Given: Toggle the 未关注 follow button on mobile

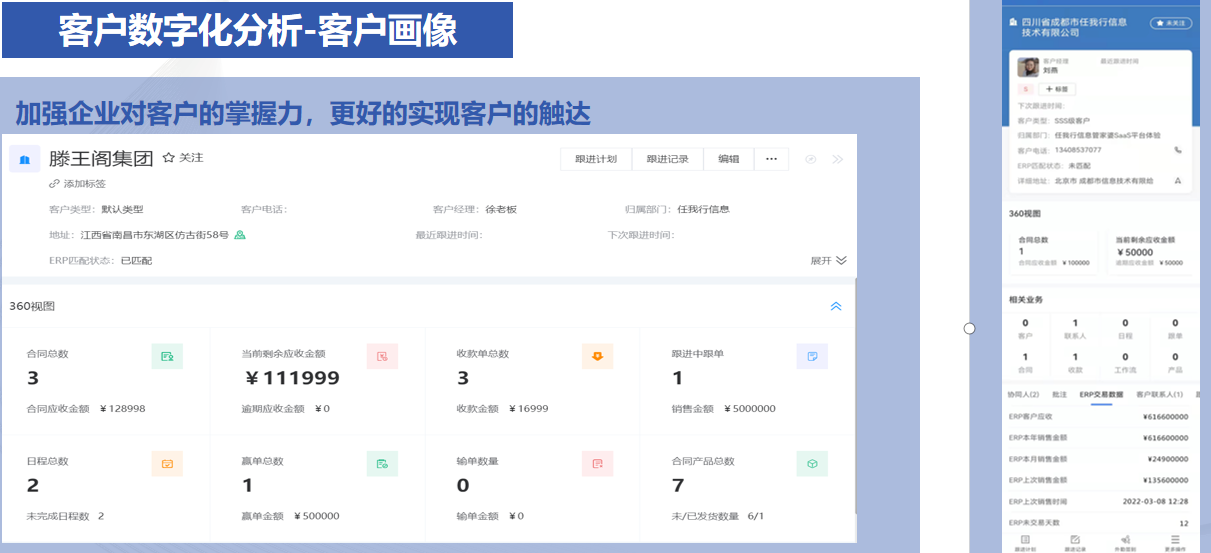Looking at the screenshot, I should pos(1170,22).
